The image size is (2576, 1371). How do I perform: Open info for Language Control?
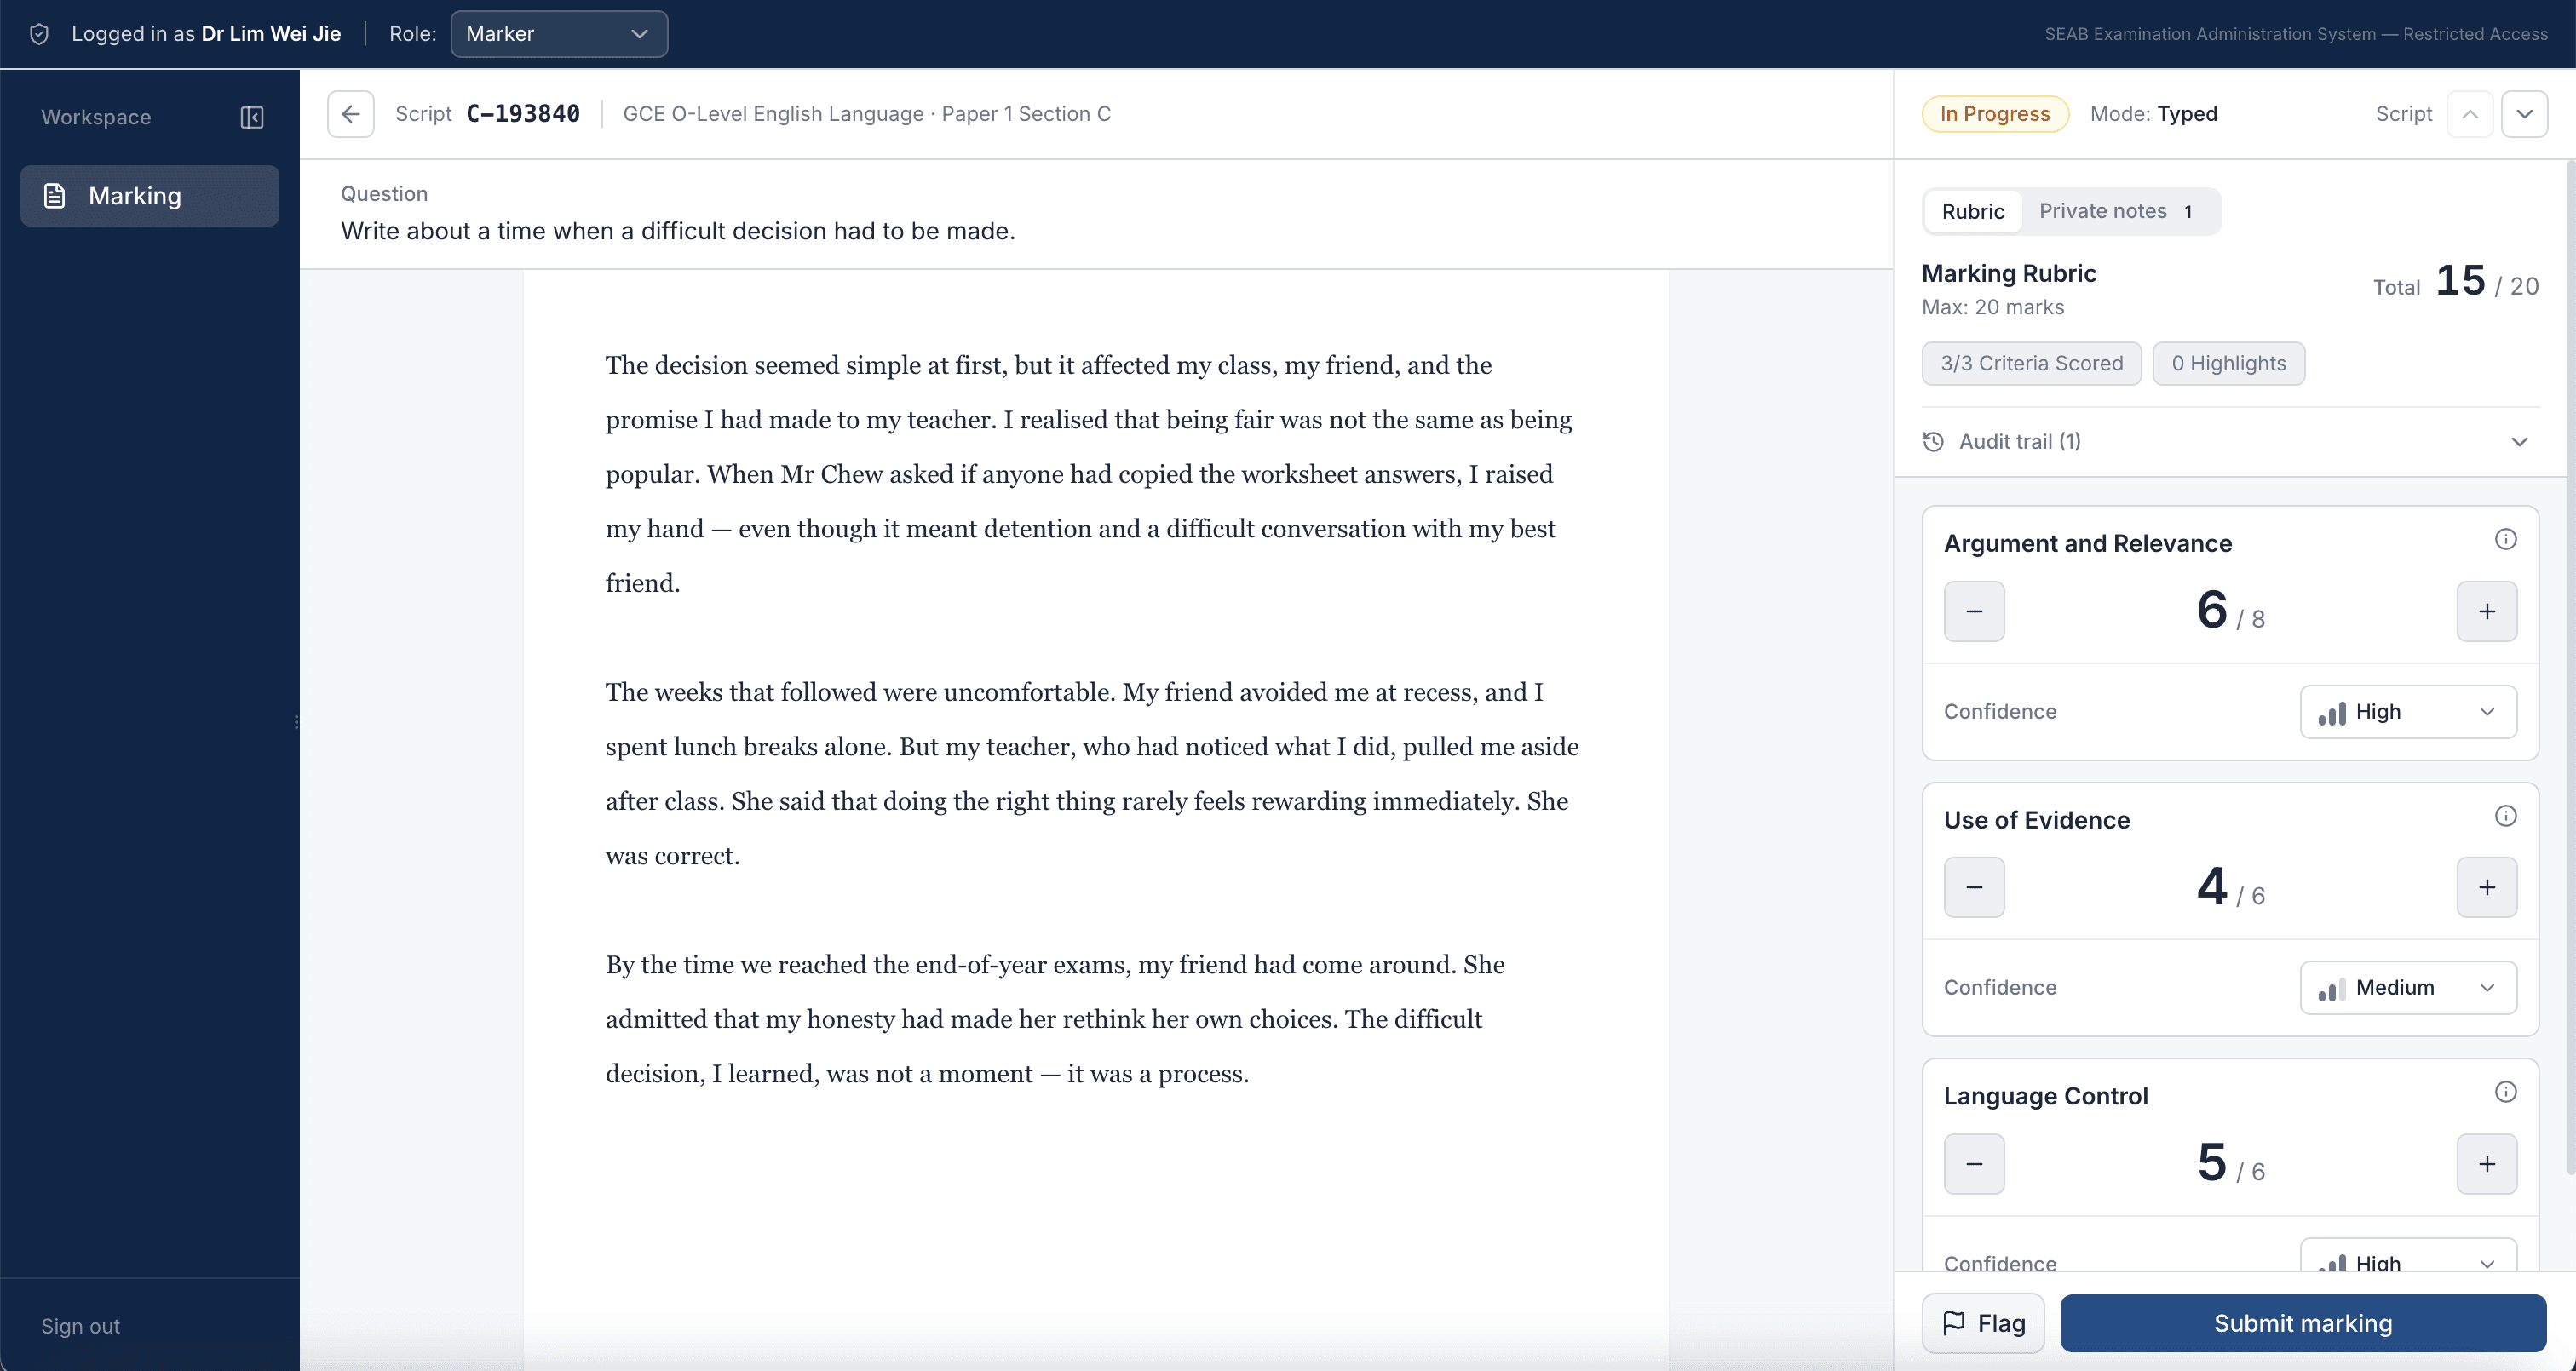(2505, 1092)
